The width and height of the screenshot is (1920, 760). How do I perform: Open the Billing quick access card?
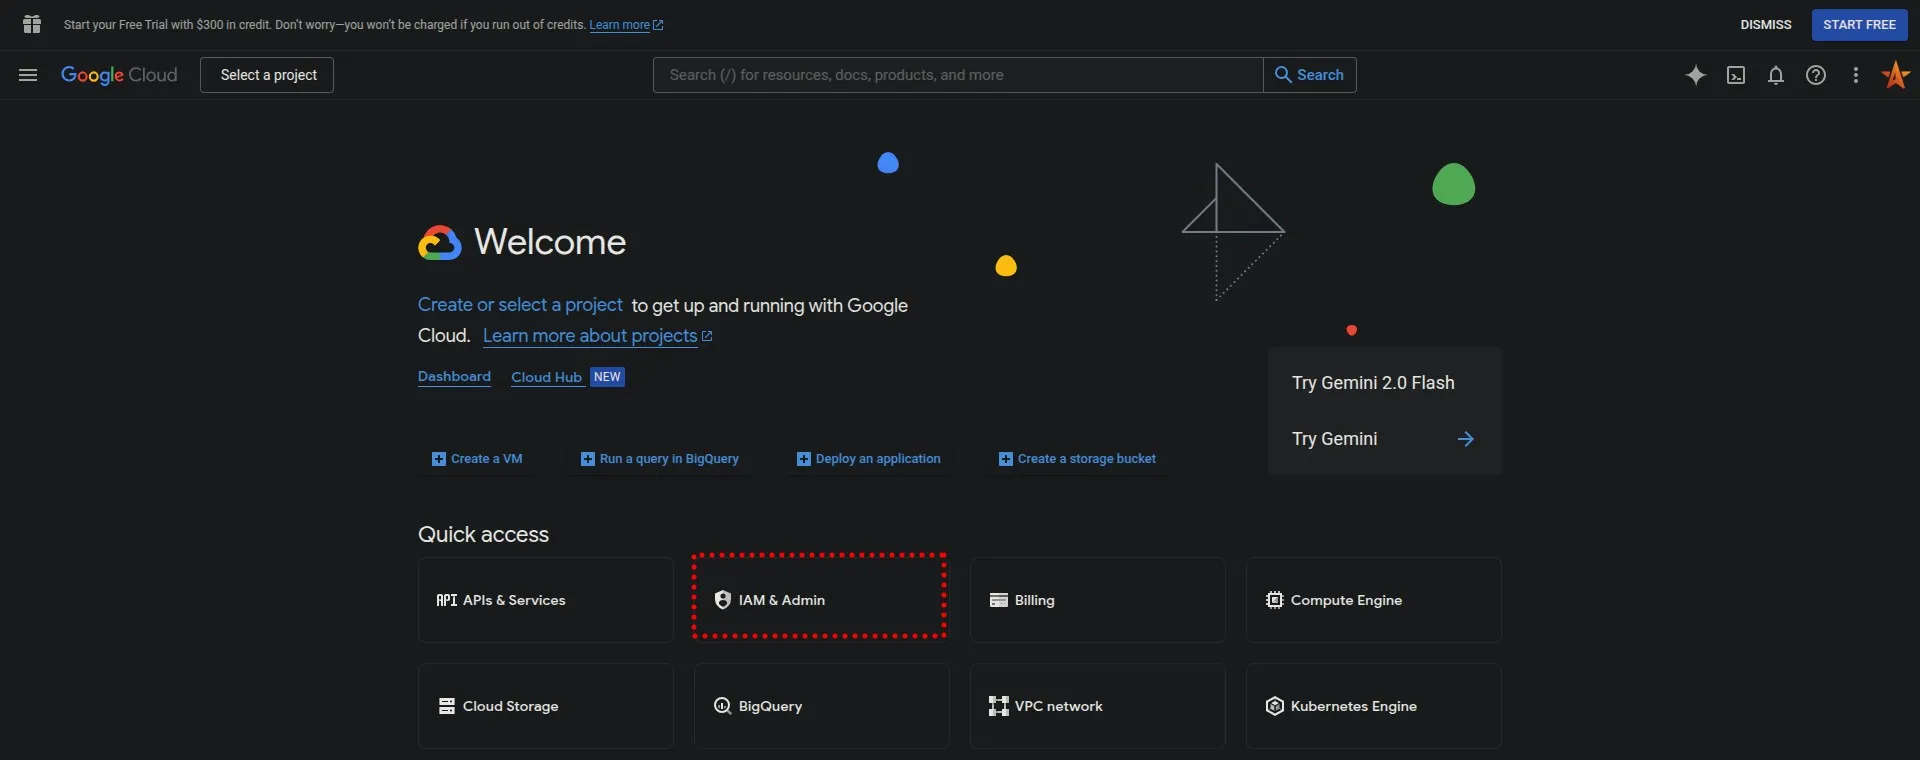(x=1097, y=600)
